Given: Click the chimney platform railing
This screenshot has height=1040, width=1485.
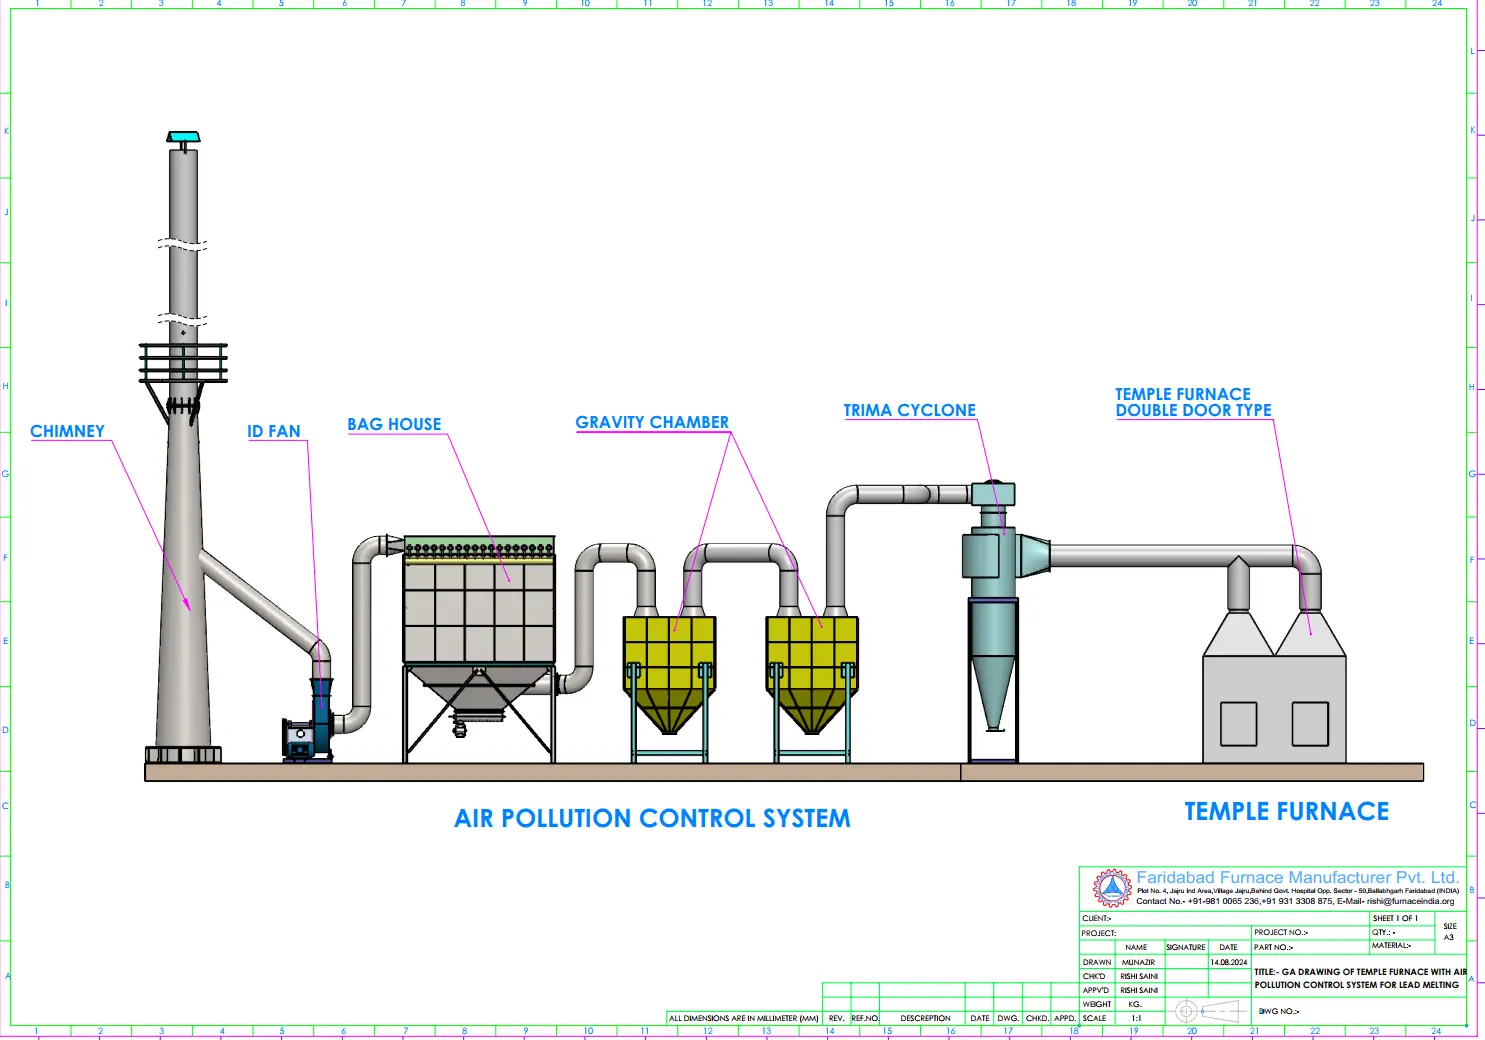Looking at the screenshot, I should [x=183, y=362].
